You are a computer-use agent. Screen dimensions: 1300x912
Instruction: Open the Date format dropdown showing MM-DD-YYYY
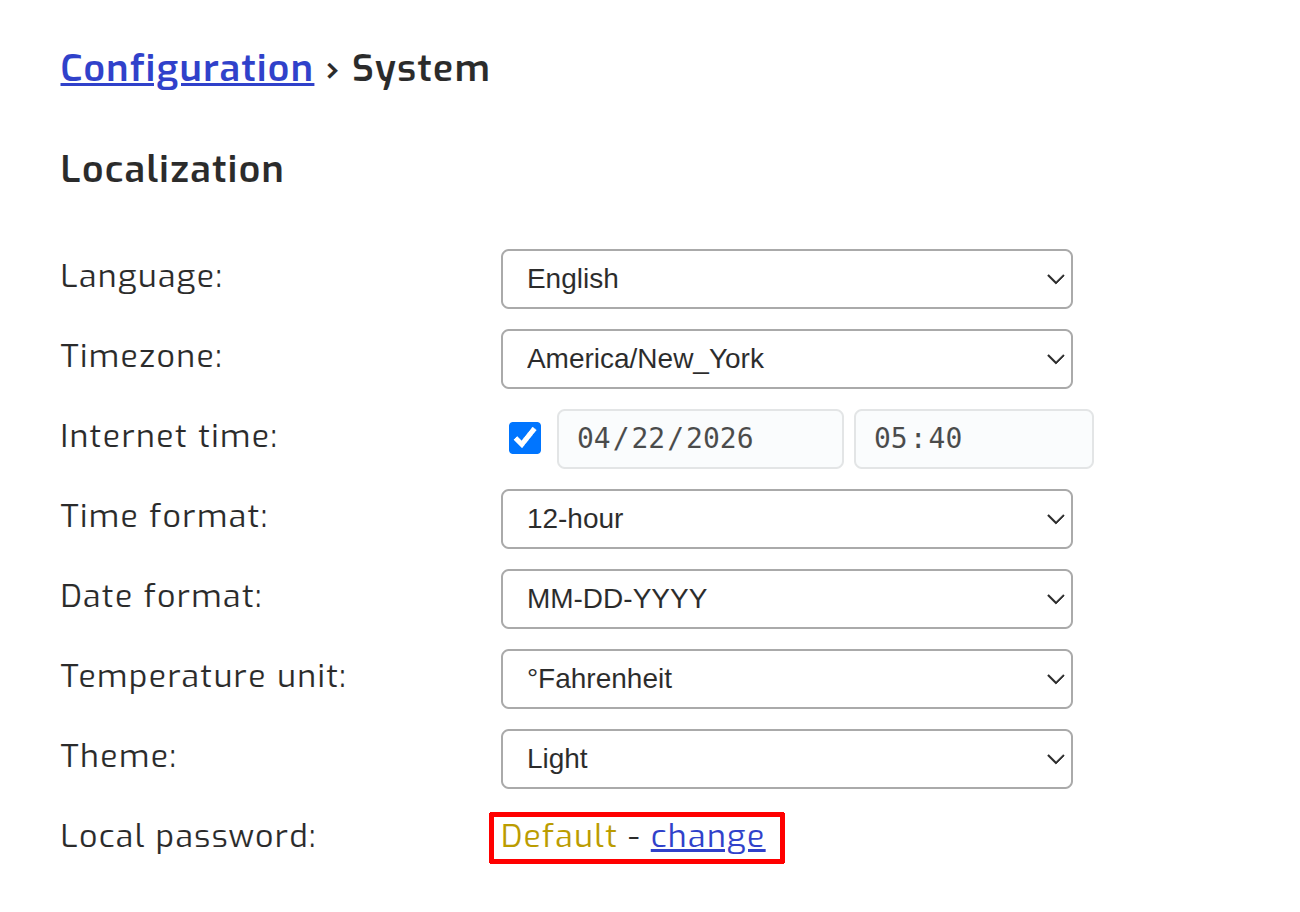(787, 599)
